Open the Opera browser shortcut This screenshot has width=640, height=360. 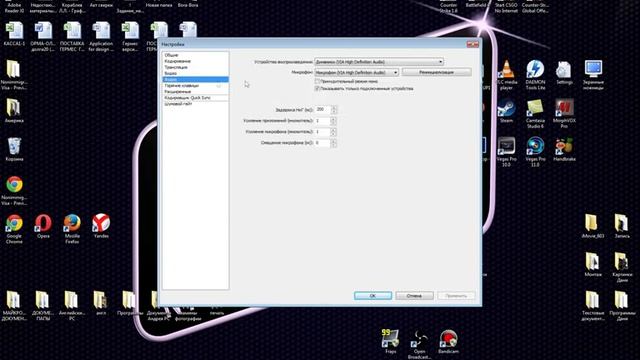click(43, 224)
